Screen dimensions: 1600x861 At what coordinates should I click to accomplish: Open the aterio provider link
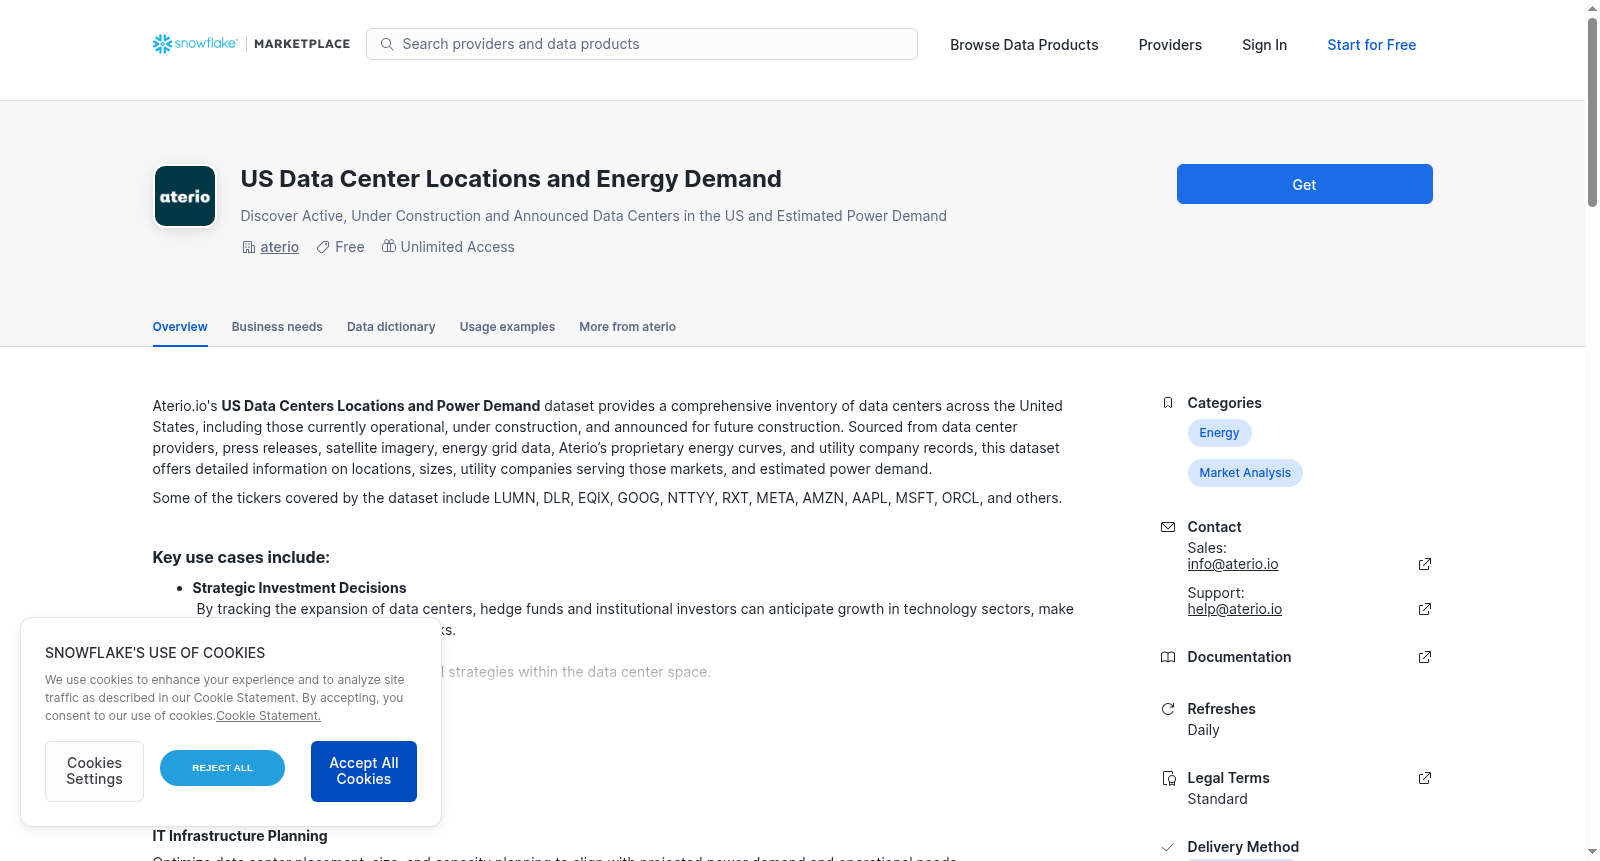click(279, 247)
